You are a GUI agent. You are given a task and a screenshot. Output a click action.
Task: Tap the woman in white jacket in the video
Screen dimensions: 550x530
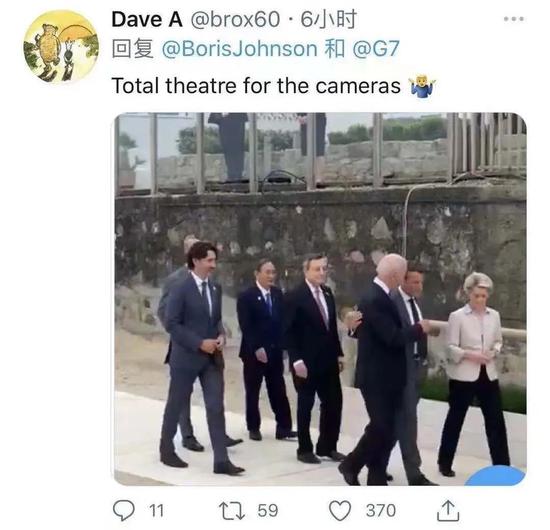(474, 374)
